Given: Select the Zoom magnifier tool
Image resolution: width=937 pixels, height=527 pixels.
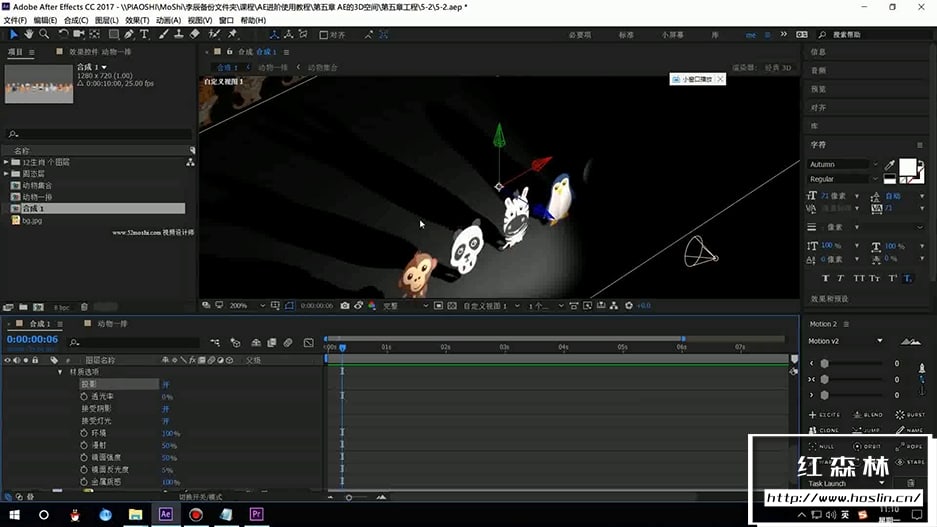Looking at the screenshot, I should 44,35.
